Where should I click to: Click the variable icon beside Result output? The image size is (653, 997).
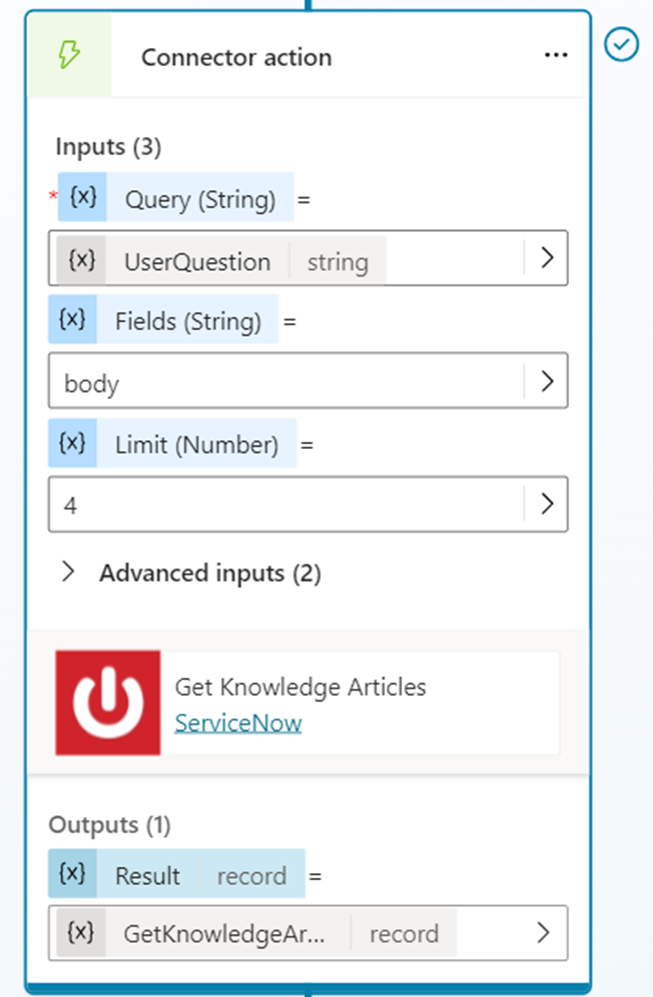tap(73, 875)
